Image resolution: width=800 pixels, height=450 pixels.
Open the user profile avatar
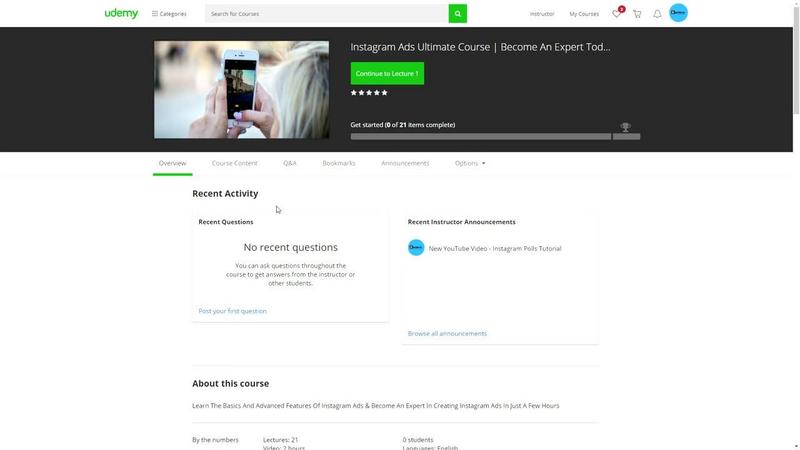point(679,13)
